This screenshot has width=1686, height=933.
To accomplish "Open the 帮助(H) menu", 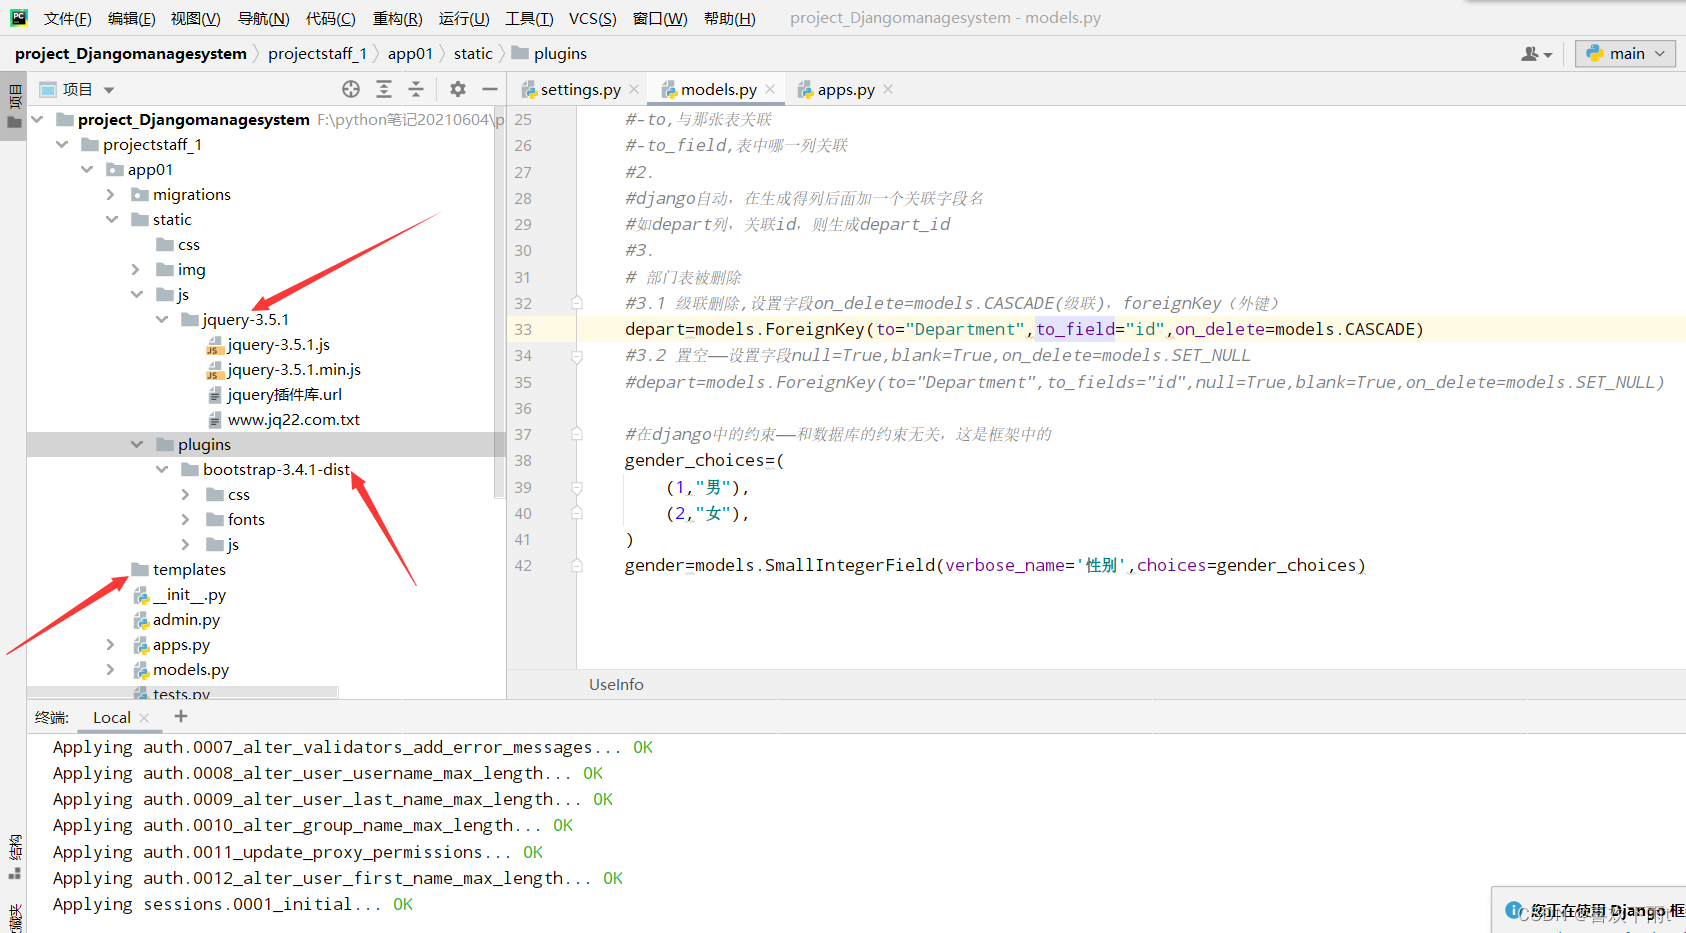I will [730, 18].
